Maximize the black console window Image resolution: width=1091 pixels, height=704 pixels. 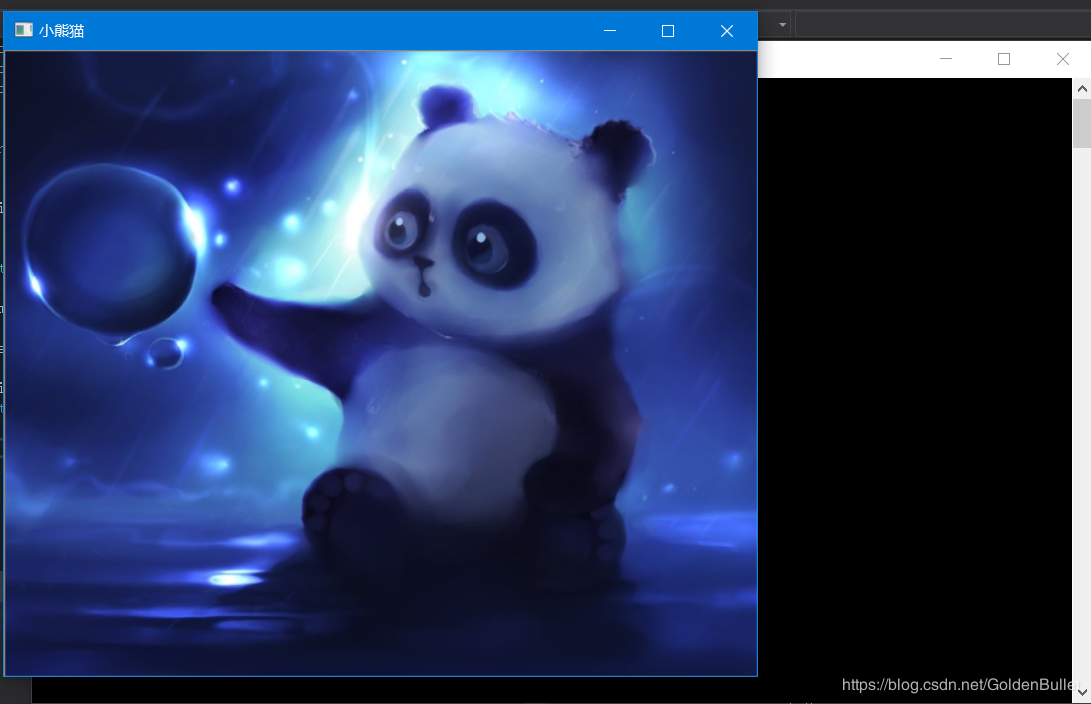point(1004,59)
